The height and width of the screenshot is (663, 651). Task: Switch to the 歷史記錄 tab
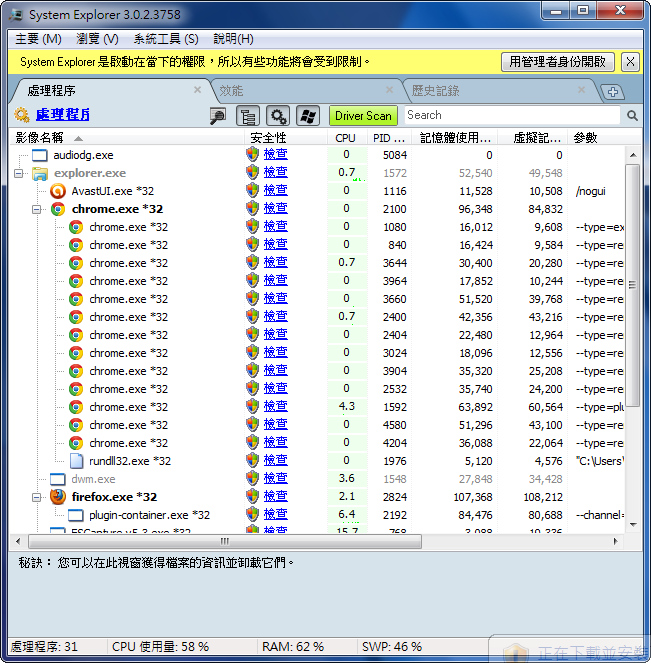(434, 91)
